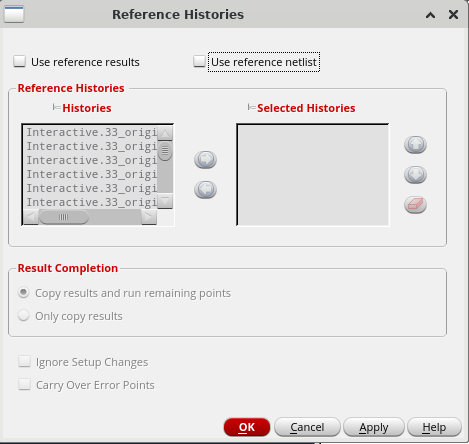Open Help for Reference Histories
Image resolution: width=469 pixels, height=444 pixels.
coord(434,427)
